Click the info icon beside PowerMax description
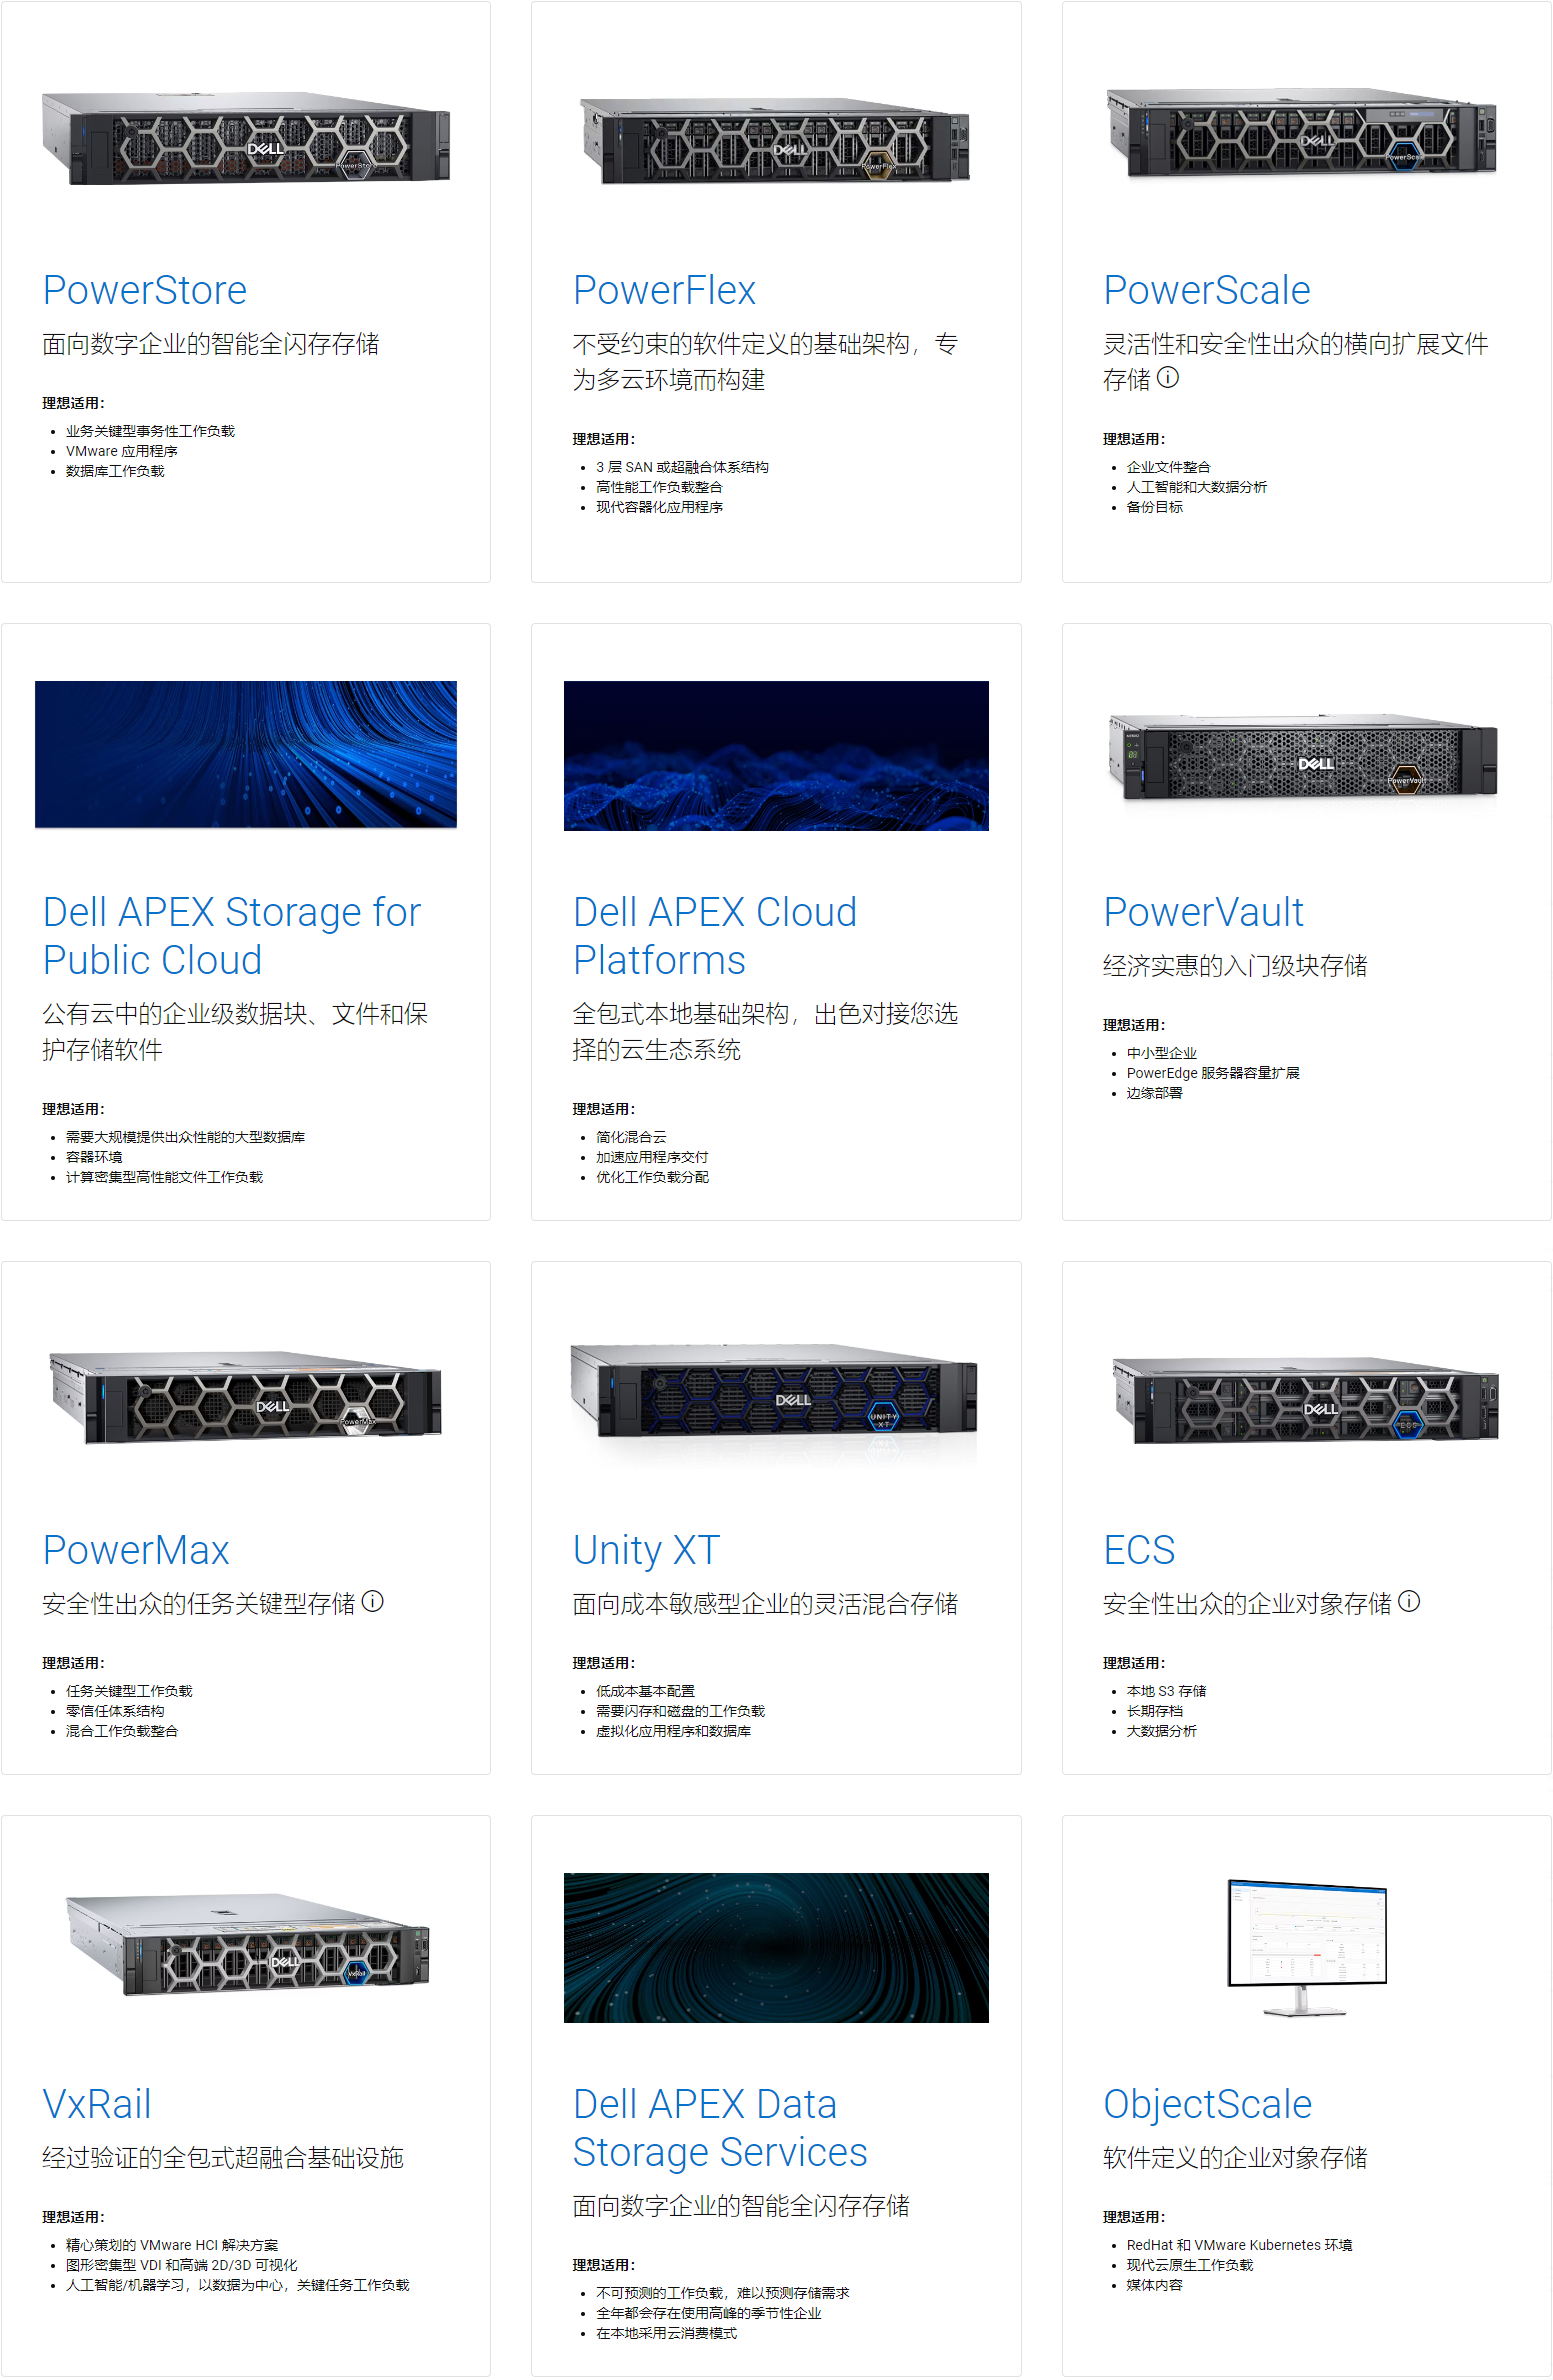1553x2380 pixels. (373, 1602)
